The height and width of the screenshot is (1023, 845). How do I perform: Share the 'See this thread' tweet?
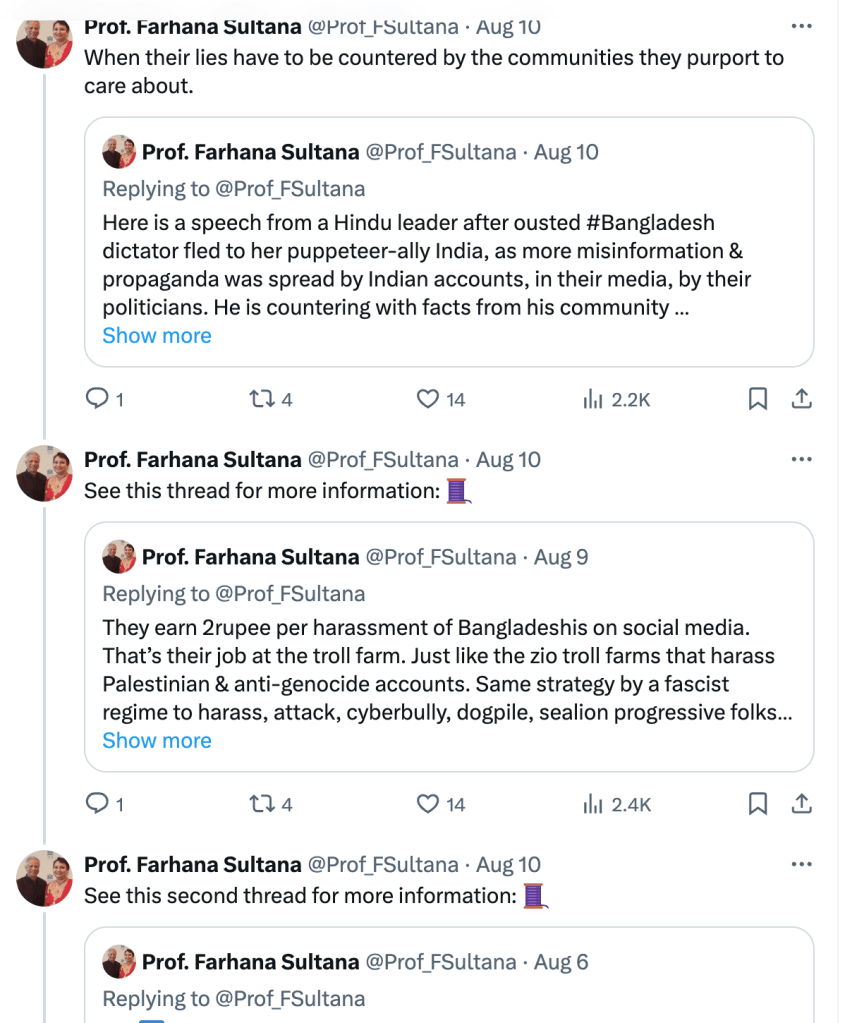coord(801,804)
